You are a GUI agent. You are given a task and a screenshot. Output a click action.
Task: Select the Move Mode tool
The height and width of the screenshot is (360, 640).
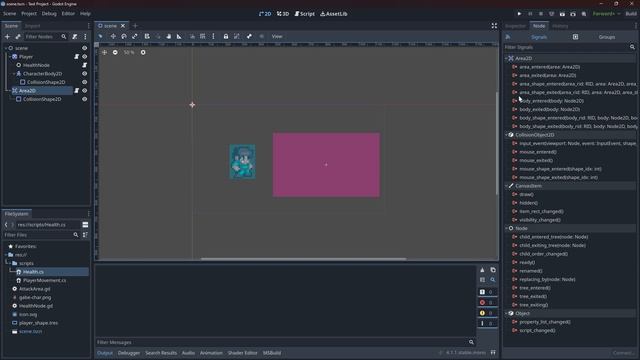click(113, 36)
